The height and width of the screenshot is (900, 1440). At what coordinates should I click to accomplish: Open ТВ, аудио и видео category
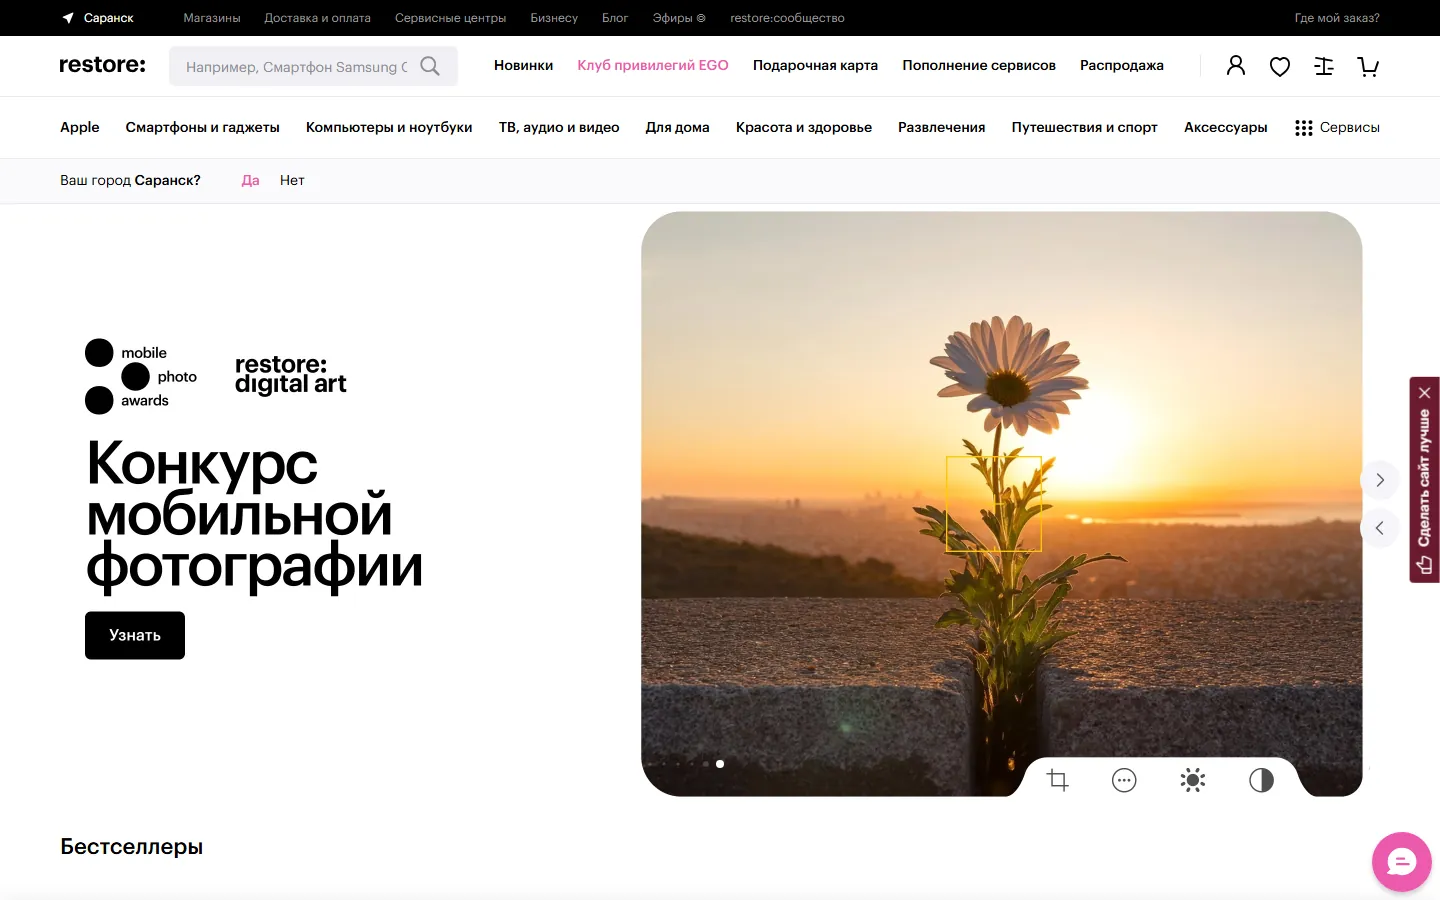559,127
